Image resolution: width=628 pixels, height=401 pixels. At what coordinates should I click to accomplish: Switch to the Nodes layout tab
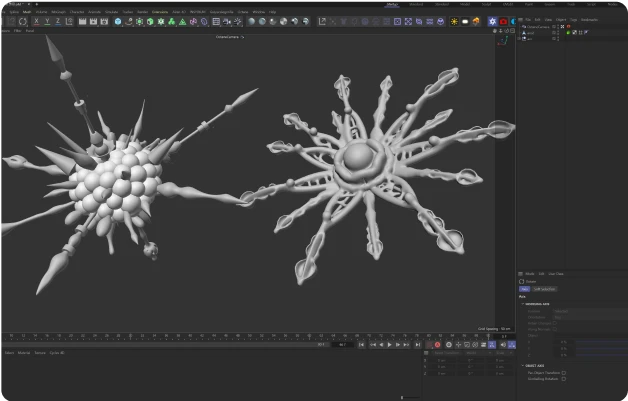click(612, 4)
